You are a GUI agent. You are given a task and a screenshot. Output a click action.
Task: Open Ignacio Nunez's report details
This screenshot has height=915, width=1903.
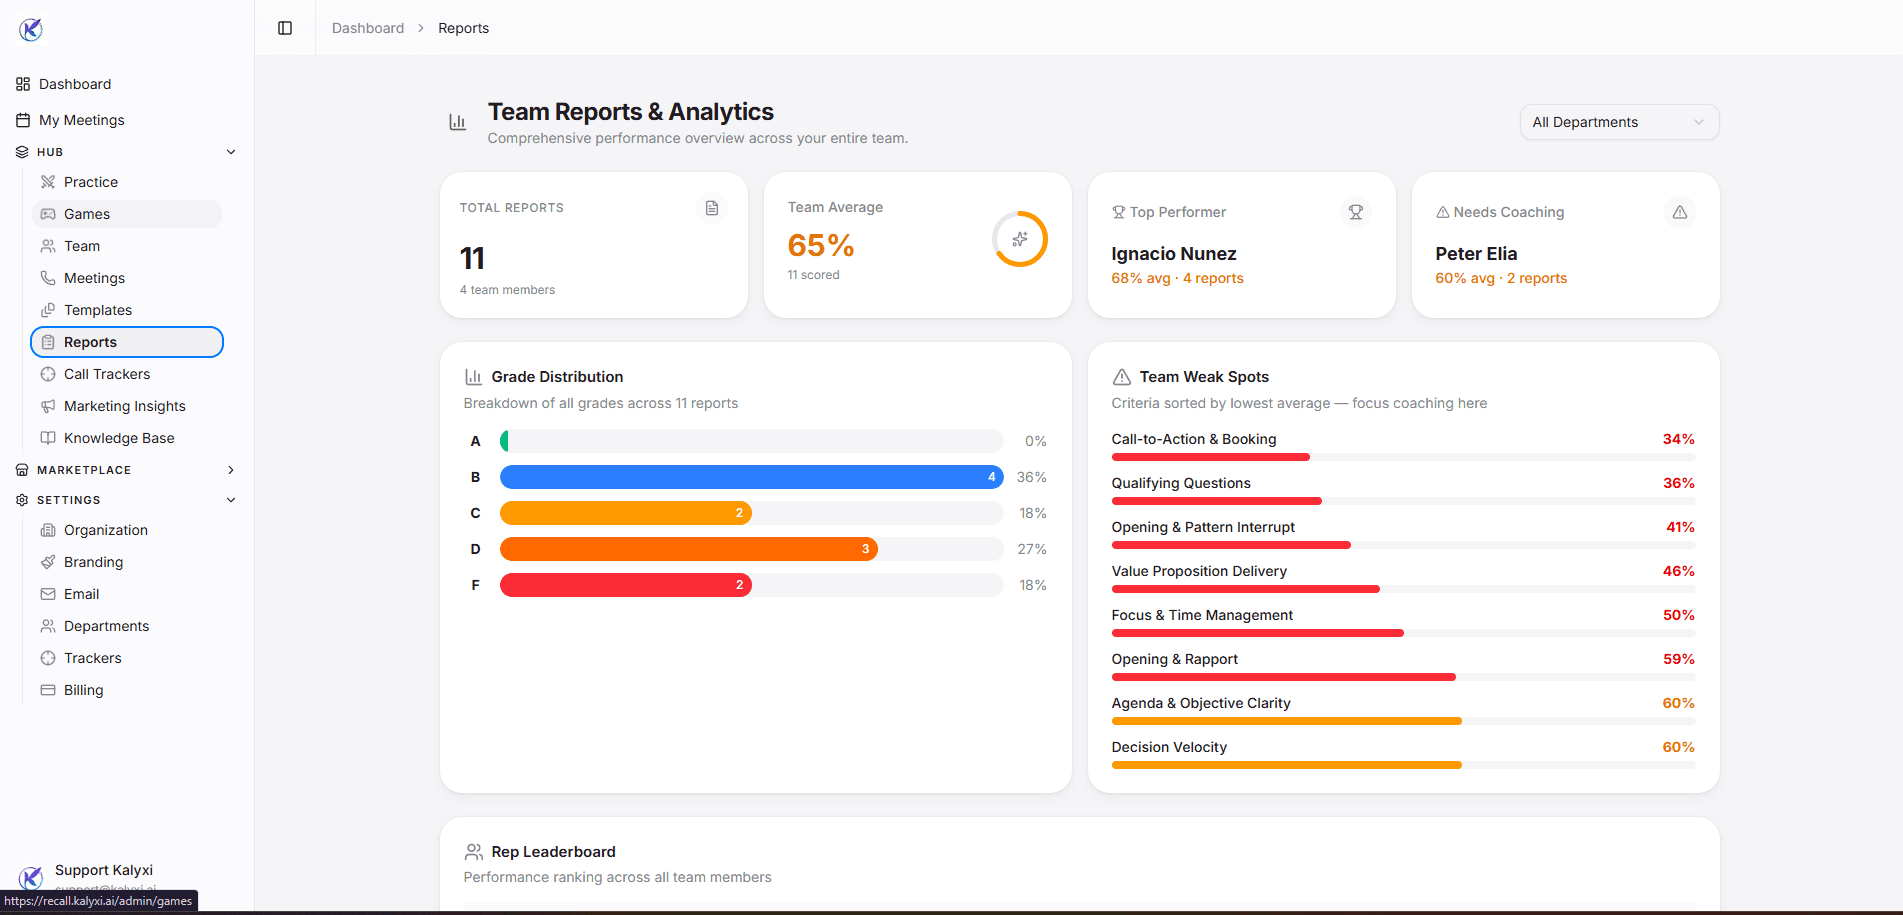click(1174, 254)
